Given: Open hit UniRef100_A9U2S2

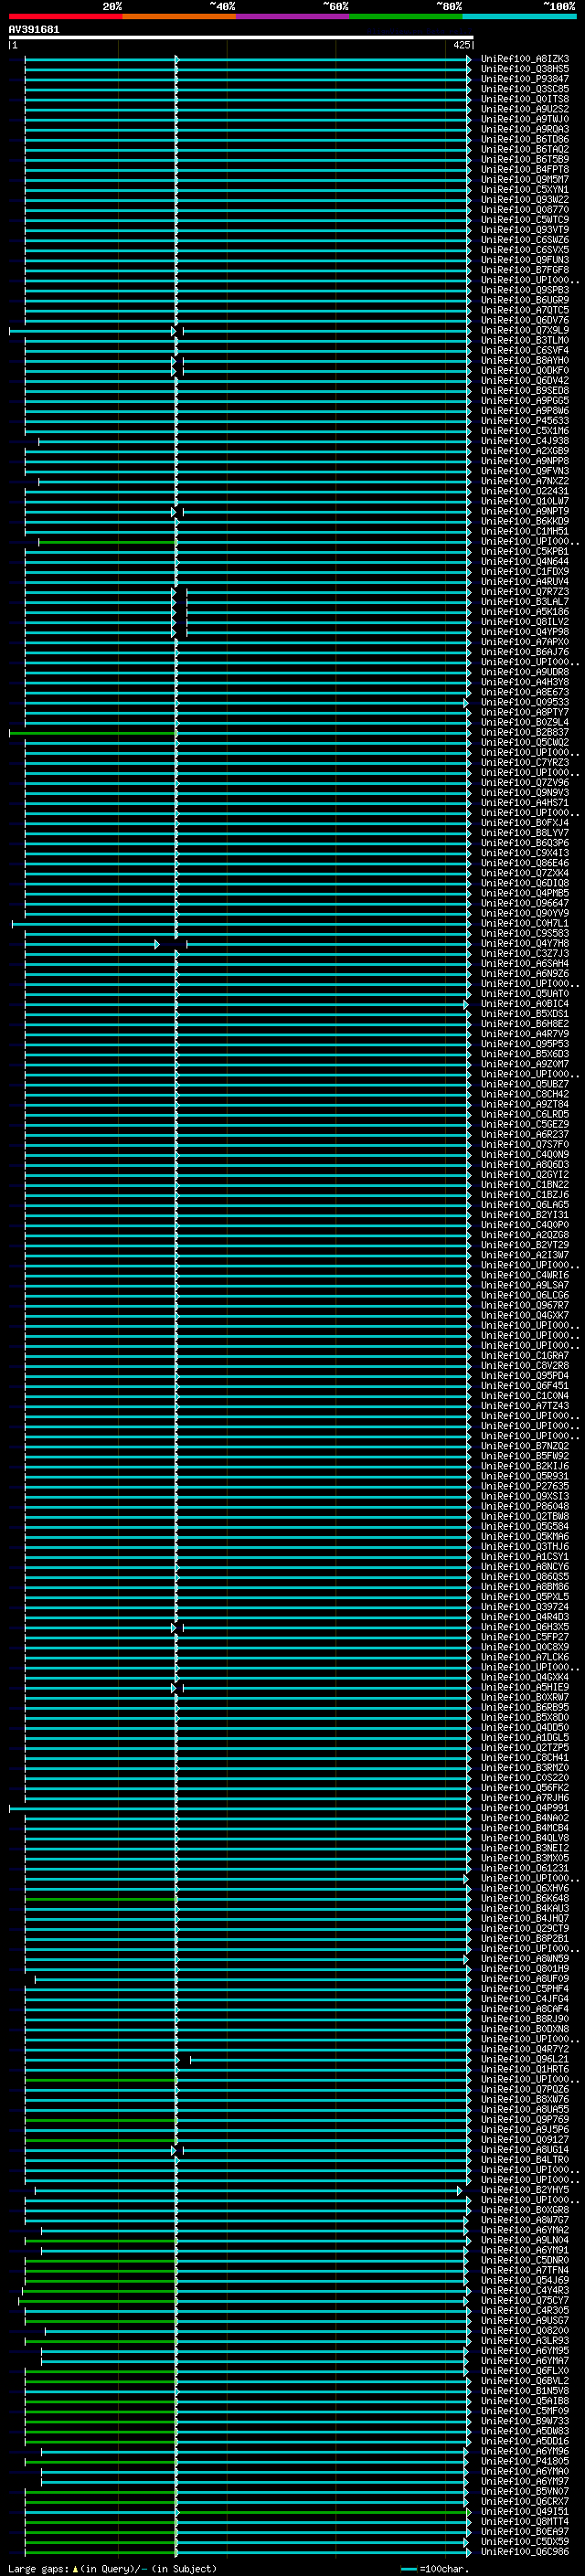Looking at the screenshot, I should (525, 109).
